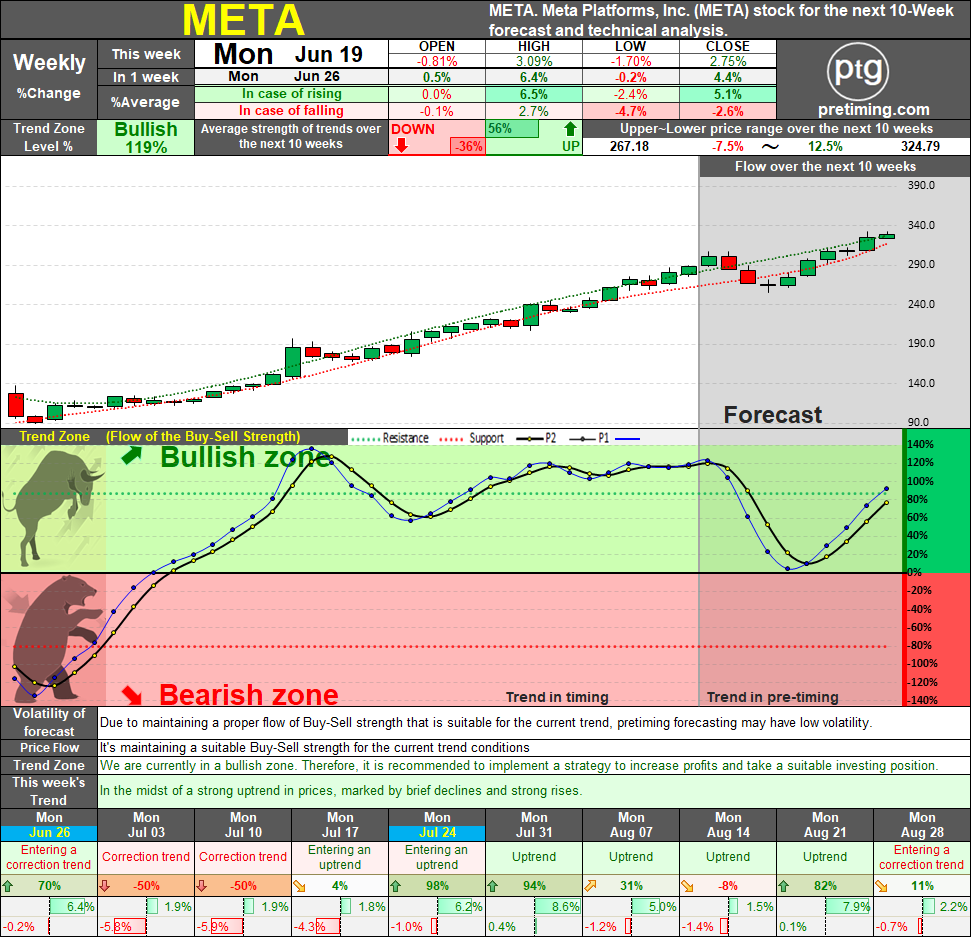Screen dimensions: 971x937
Task: Click the orange arrow next to -8%
Action: [x=687, y=886]
